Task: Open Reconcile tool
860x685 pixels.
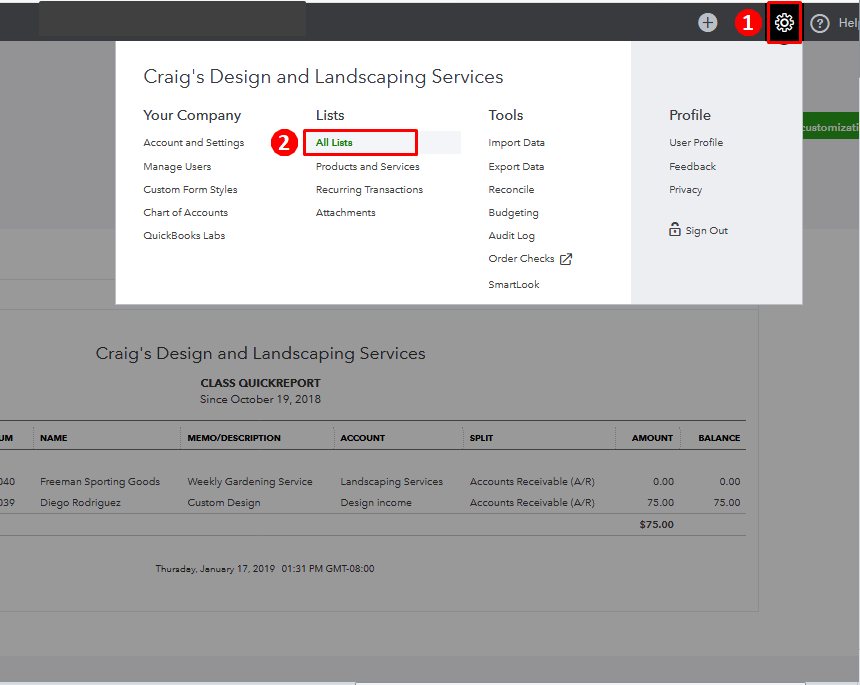Action: 511,190
